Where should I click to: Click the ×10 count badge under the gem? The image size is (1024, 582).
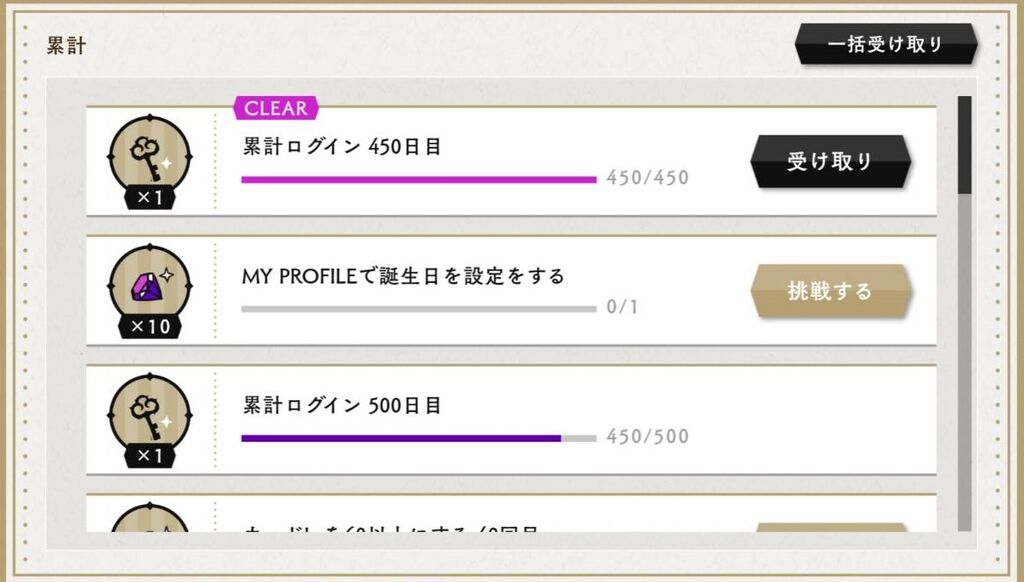tap(150, 326)
